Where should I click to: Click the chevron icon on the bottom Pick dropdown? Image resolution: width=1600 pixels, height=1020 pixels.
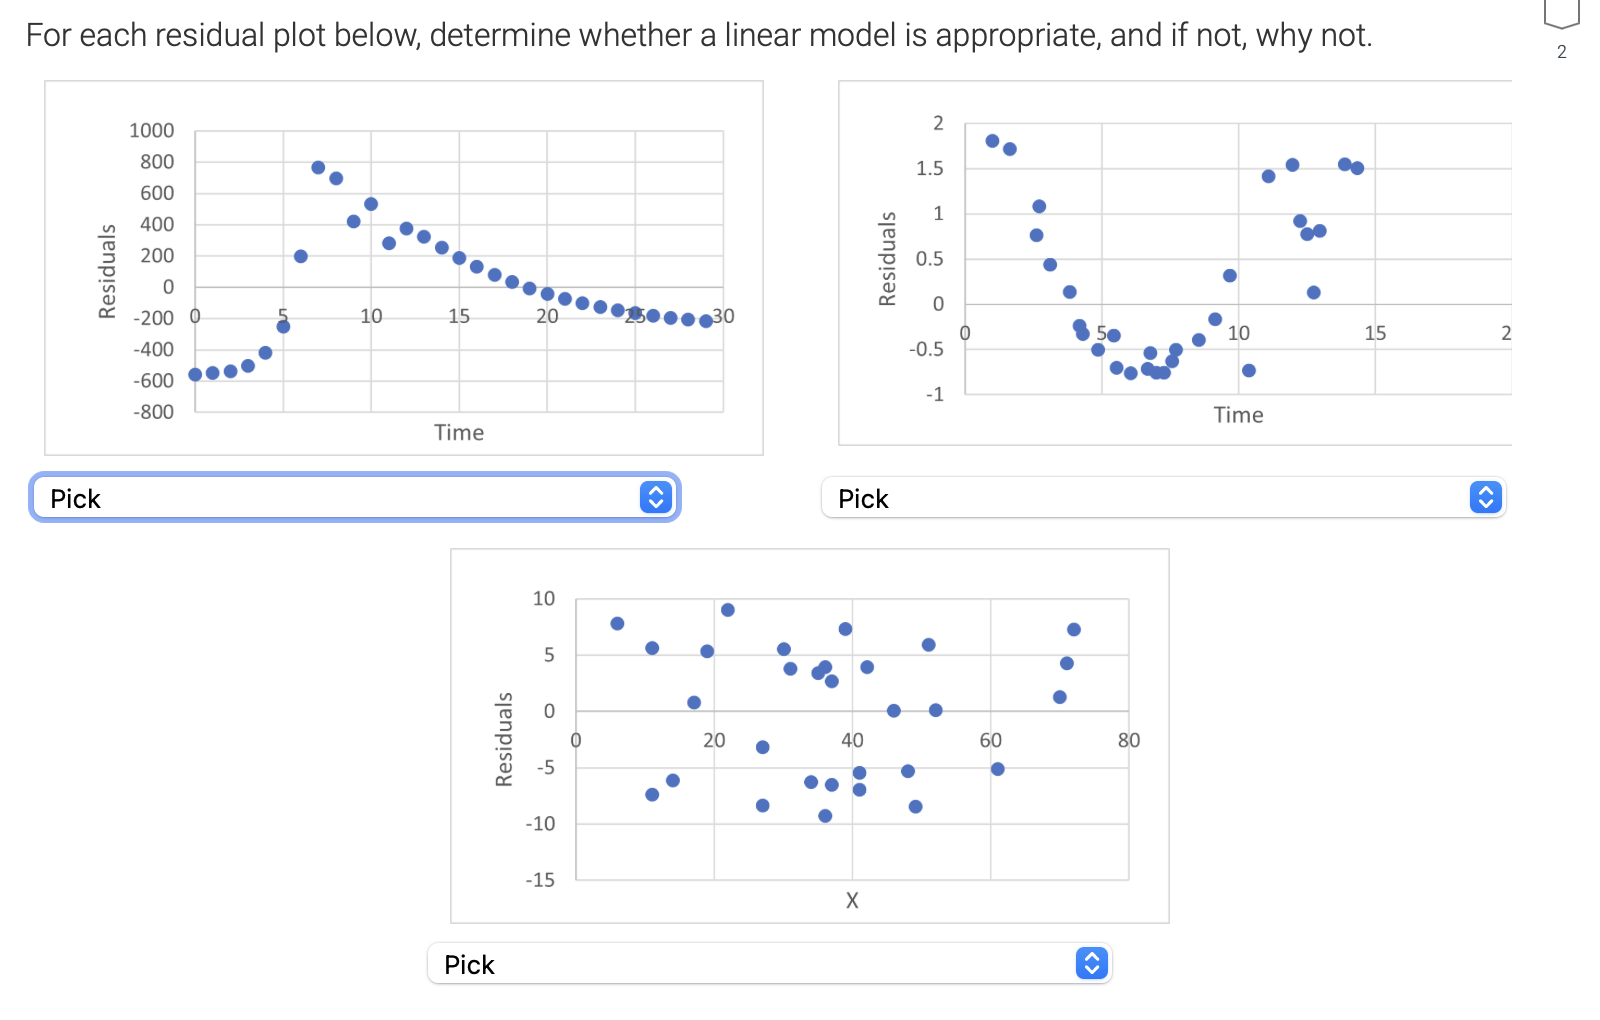[x=1092, y=963]
